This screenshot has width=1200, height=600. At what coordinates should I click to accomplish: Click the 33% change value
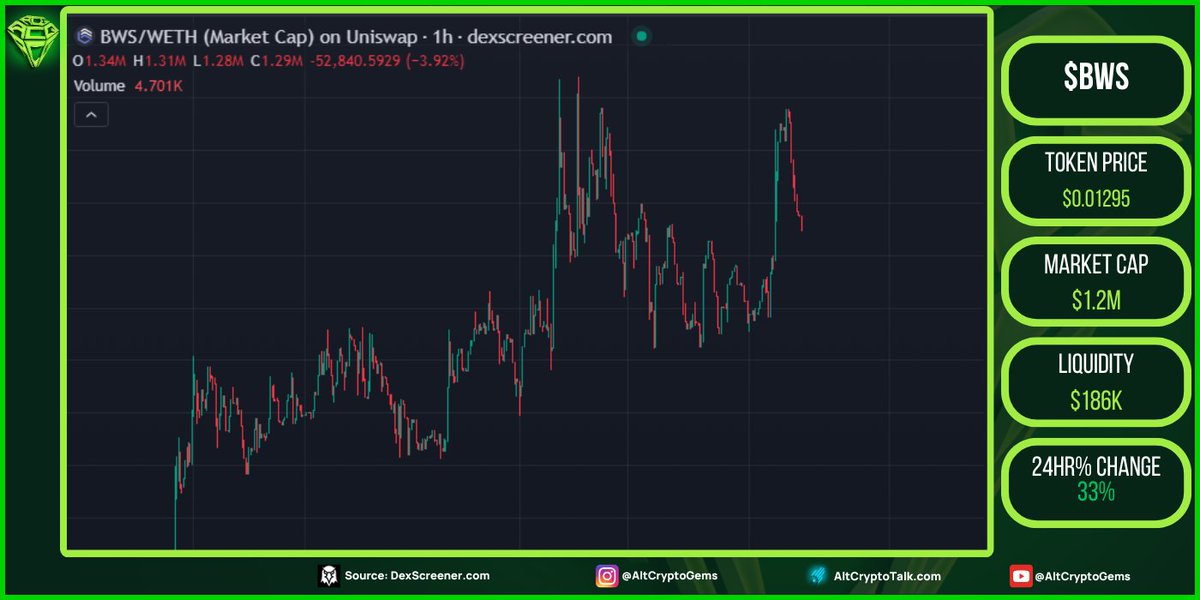coord(1096,492)
